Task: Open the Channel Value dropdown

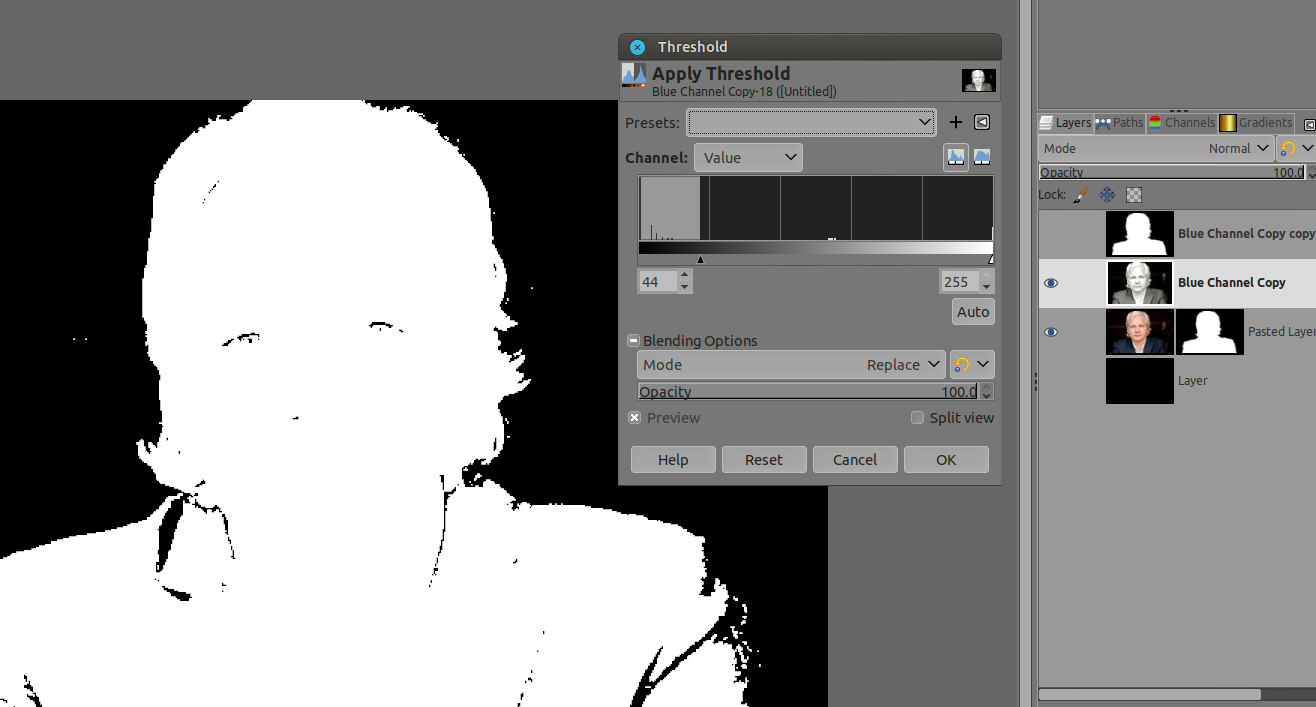Action: tap(748, 157)
